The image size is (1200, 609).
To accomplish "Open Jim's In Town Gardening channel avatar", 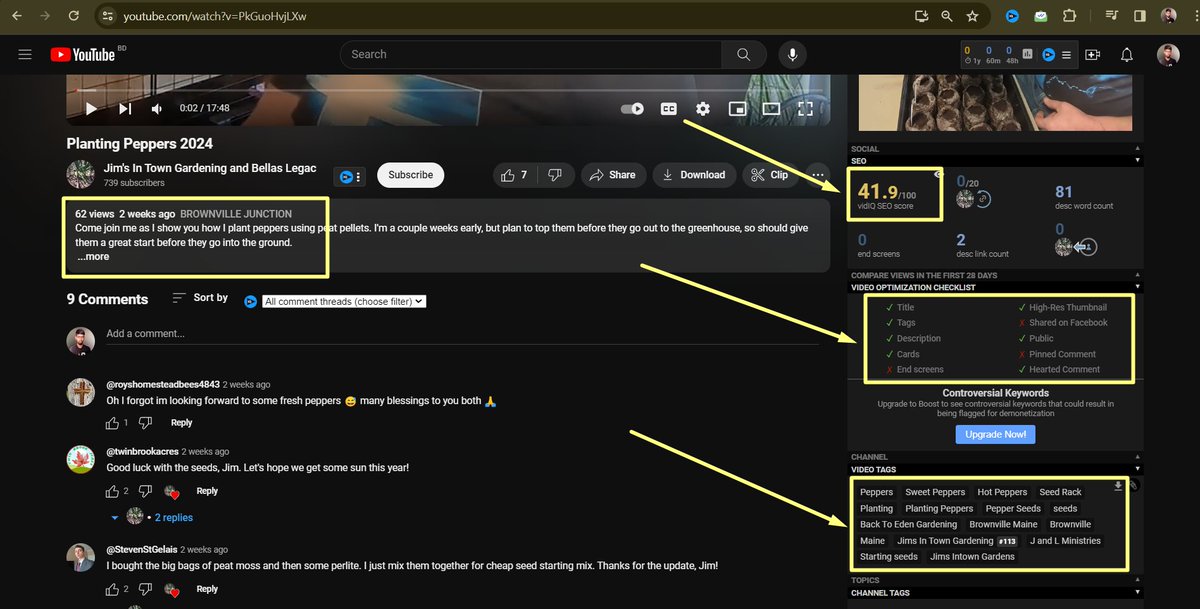I will click(81, 175).
